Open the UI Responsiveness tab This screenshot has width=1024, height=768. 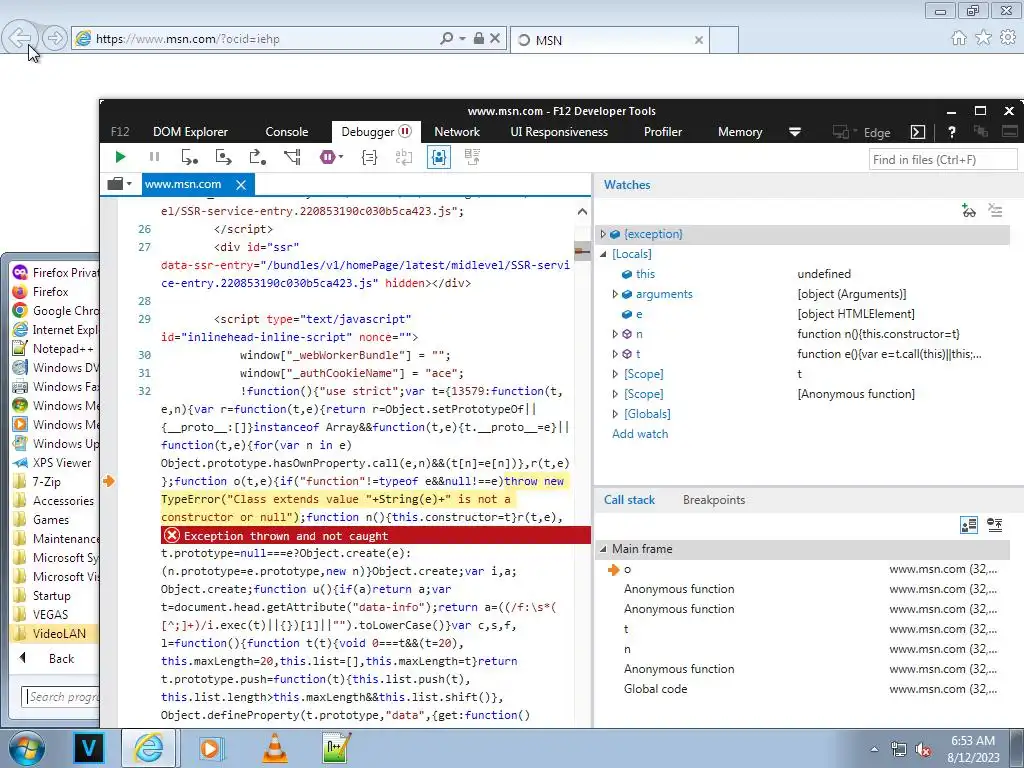pyautogui.click(x=559, y=132)
